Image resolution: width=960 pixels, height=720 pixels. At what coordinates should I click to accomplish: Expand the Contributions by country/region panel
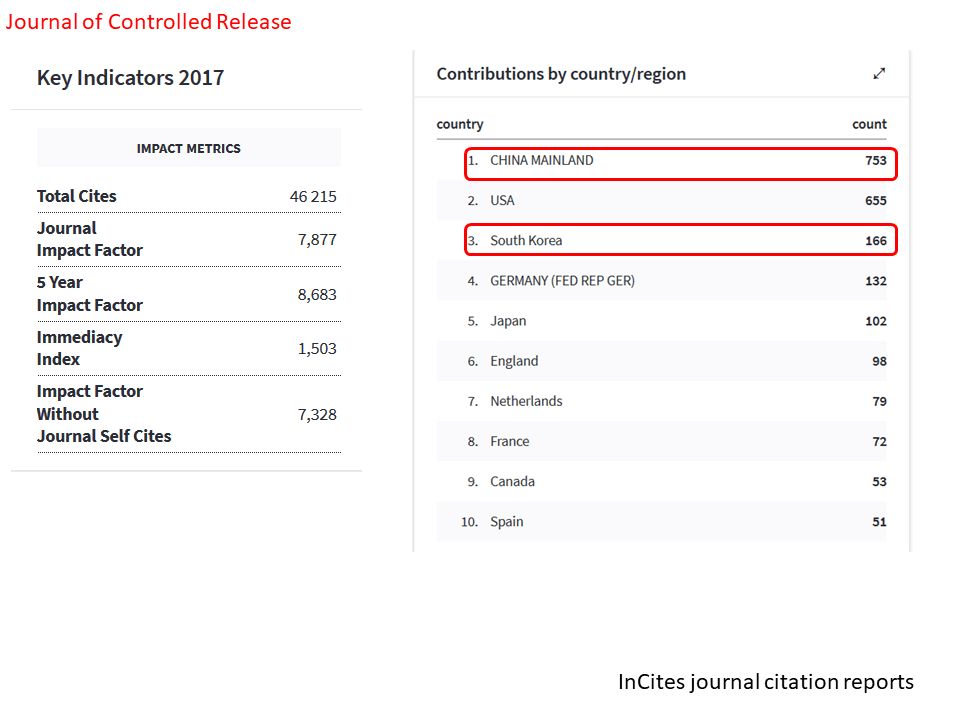(879, 73)
